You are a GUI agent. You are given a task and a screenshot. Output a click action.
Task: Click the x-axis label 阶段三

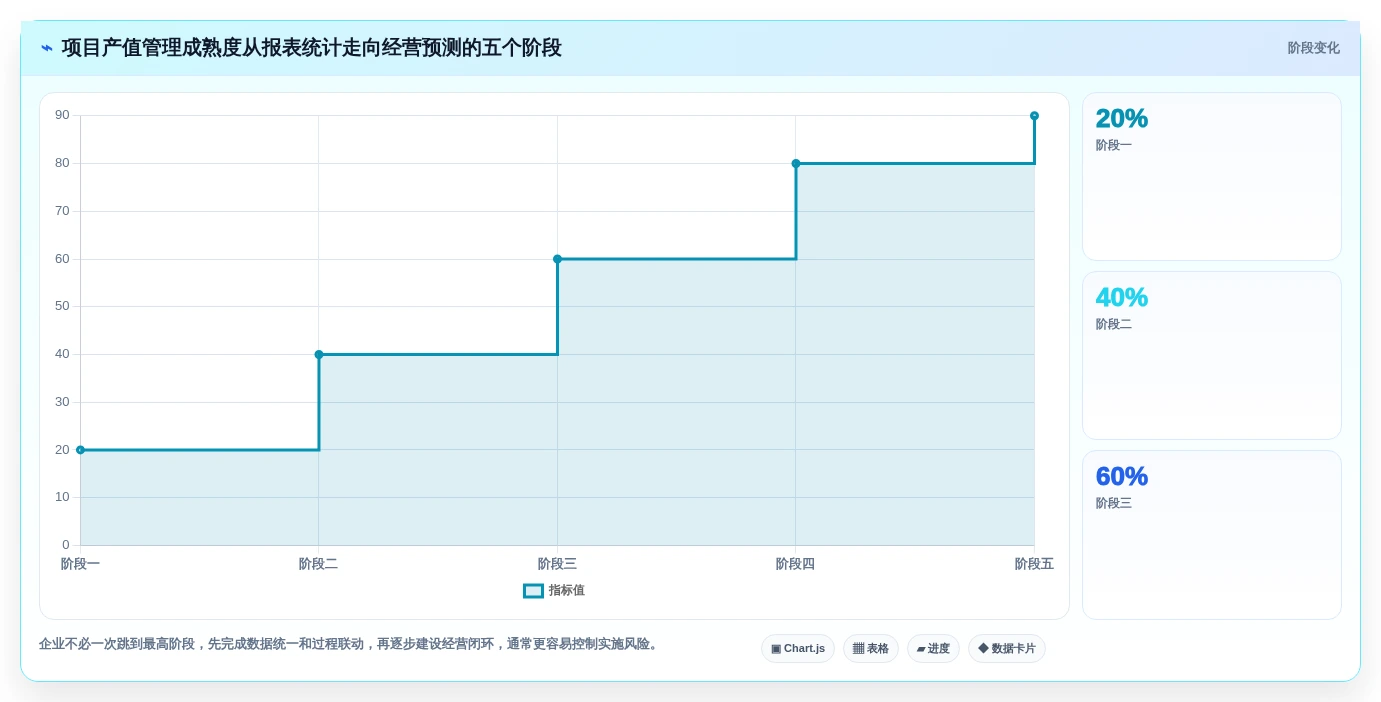[557, 564]
